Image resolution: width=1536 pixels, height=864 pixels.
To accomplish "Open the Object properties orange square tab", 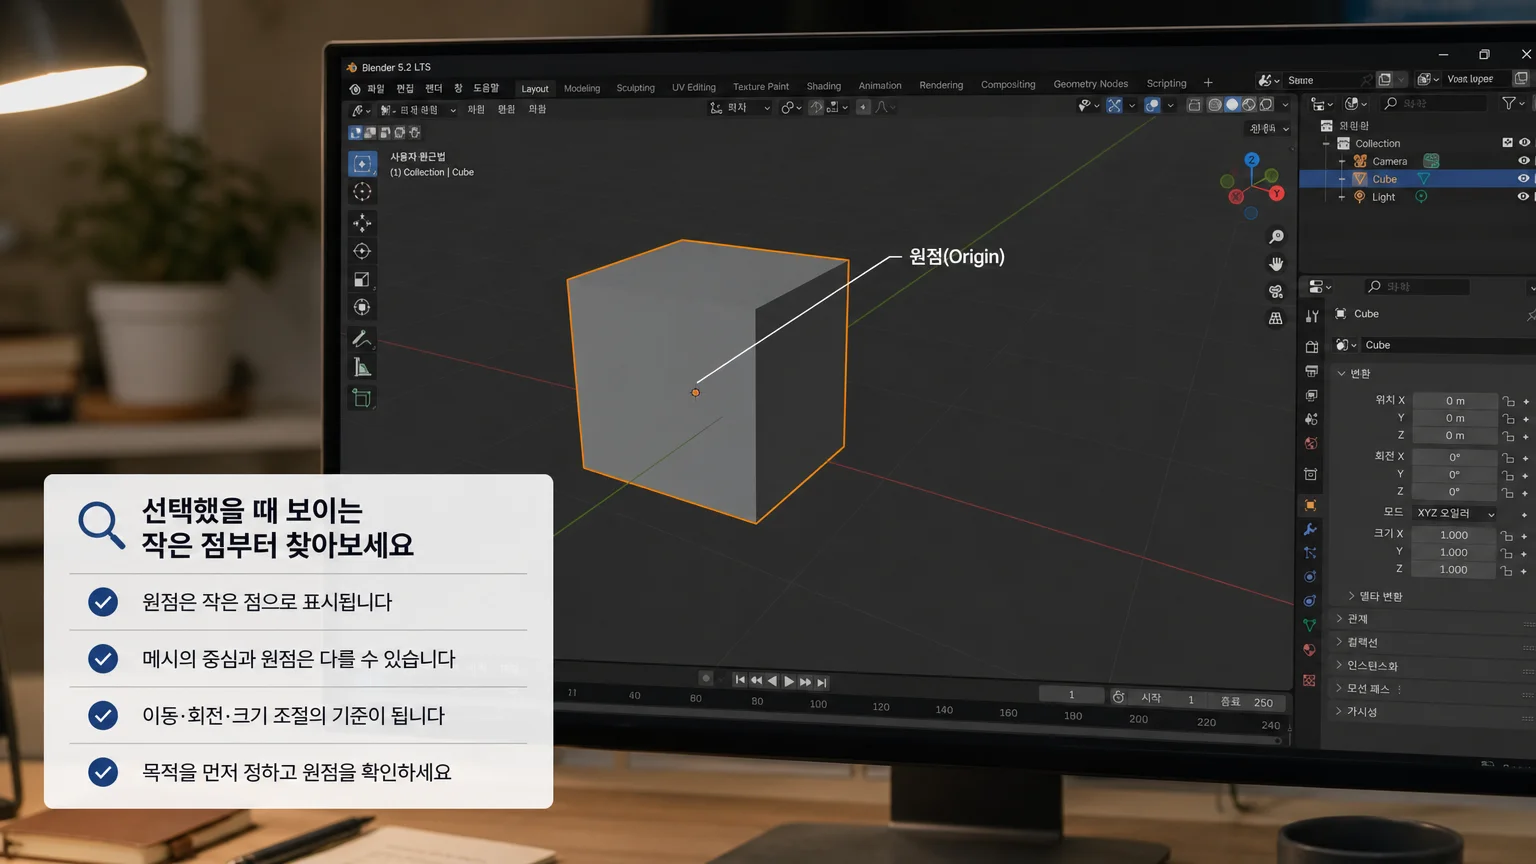I will click(1310, 505).
